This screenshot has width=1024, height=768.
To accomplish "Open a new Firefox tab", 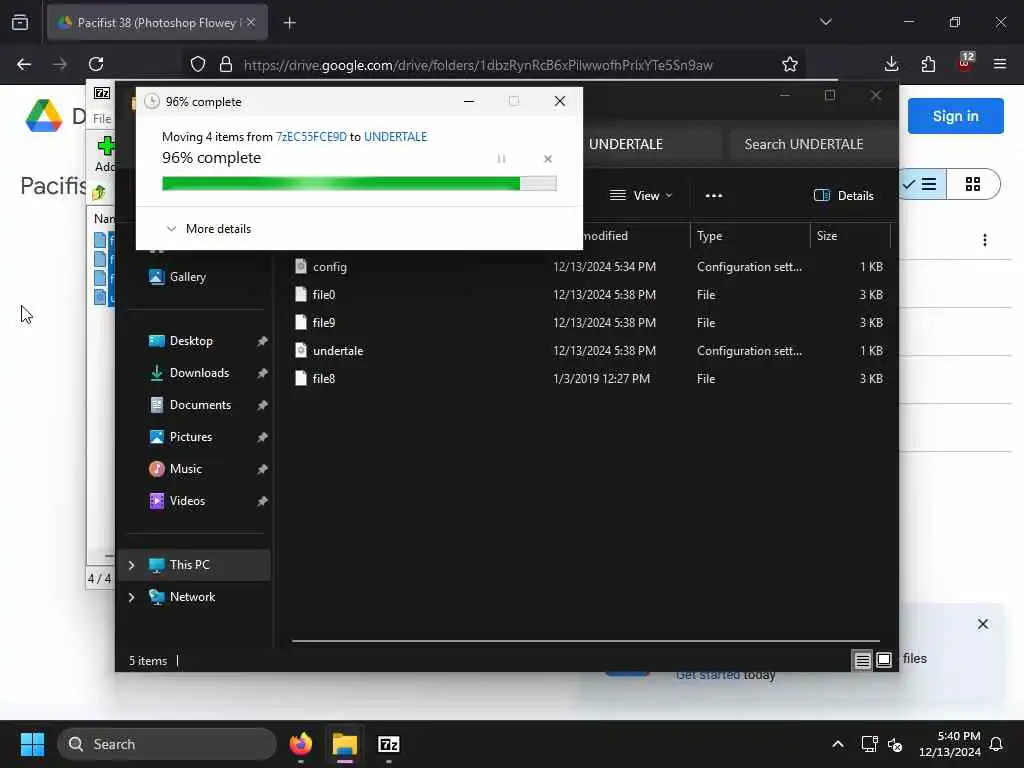I will (x=289, y=23).
